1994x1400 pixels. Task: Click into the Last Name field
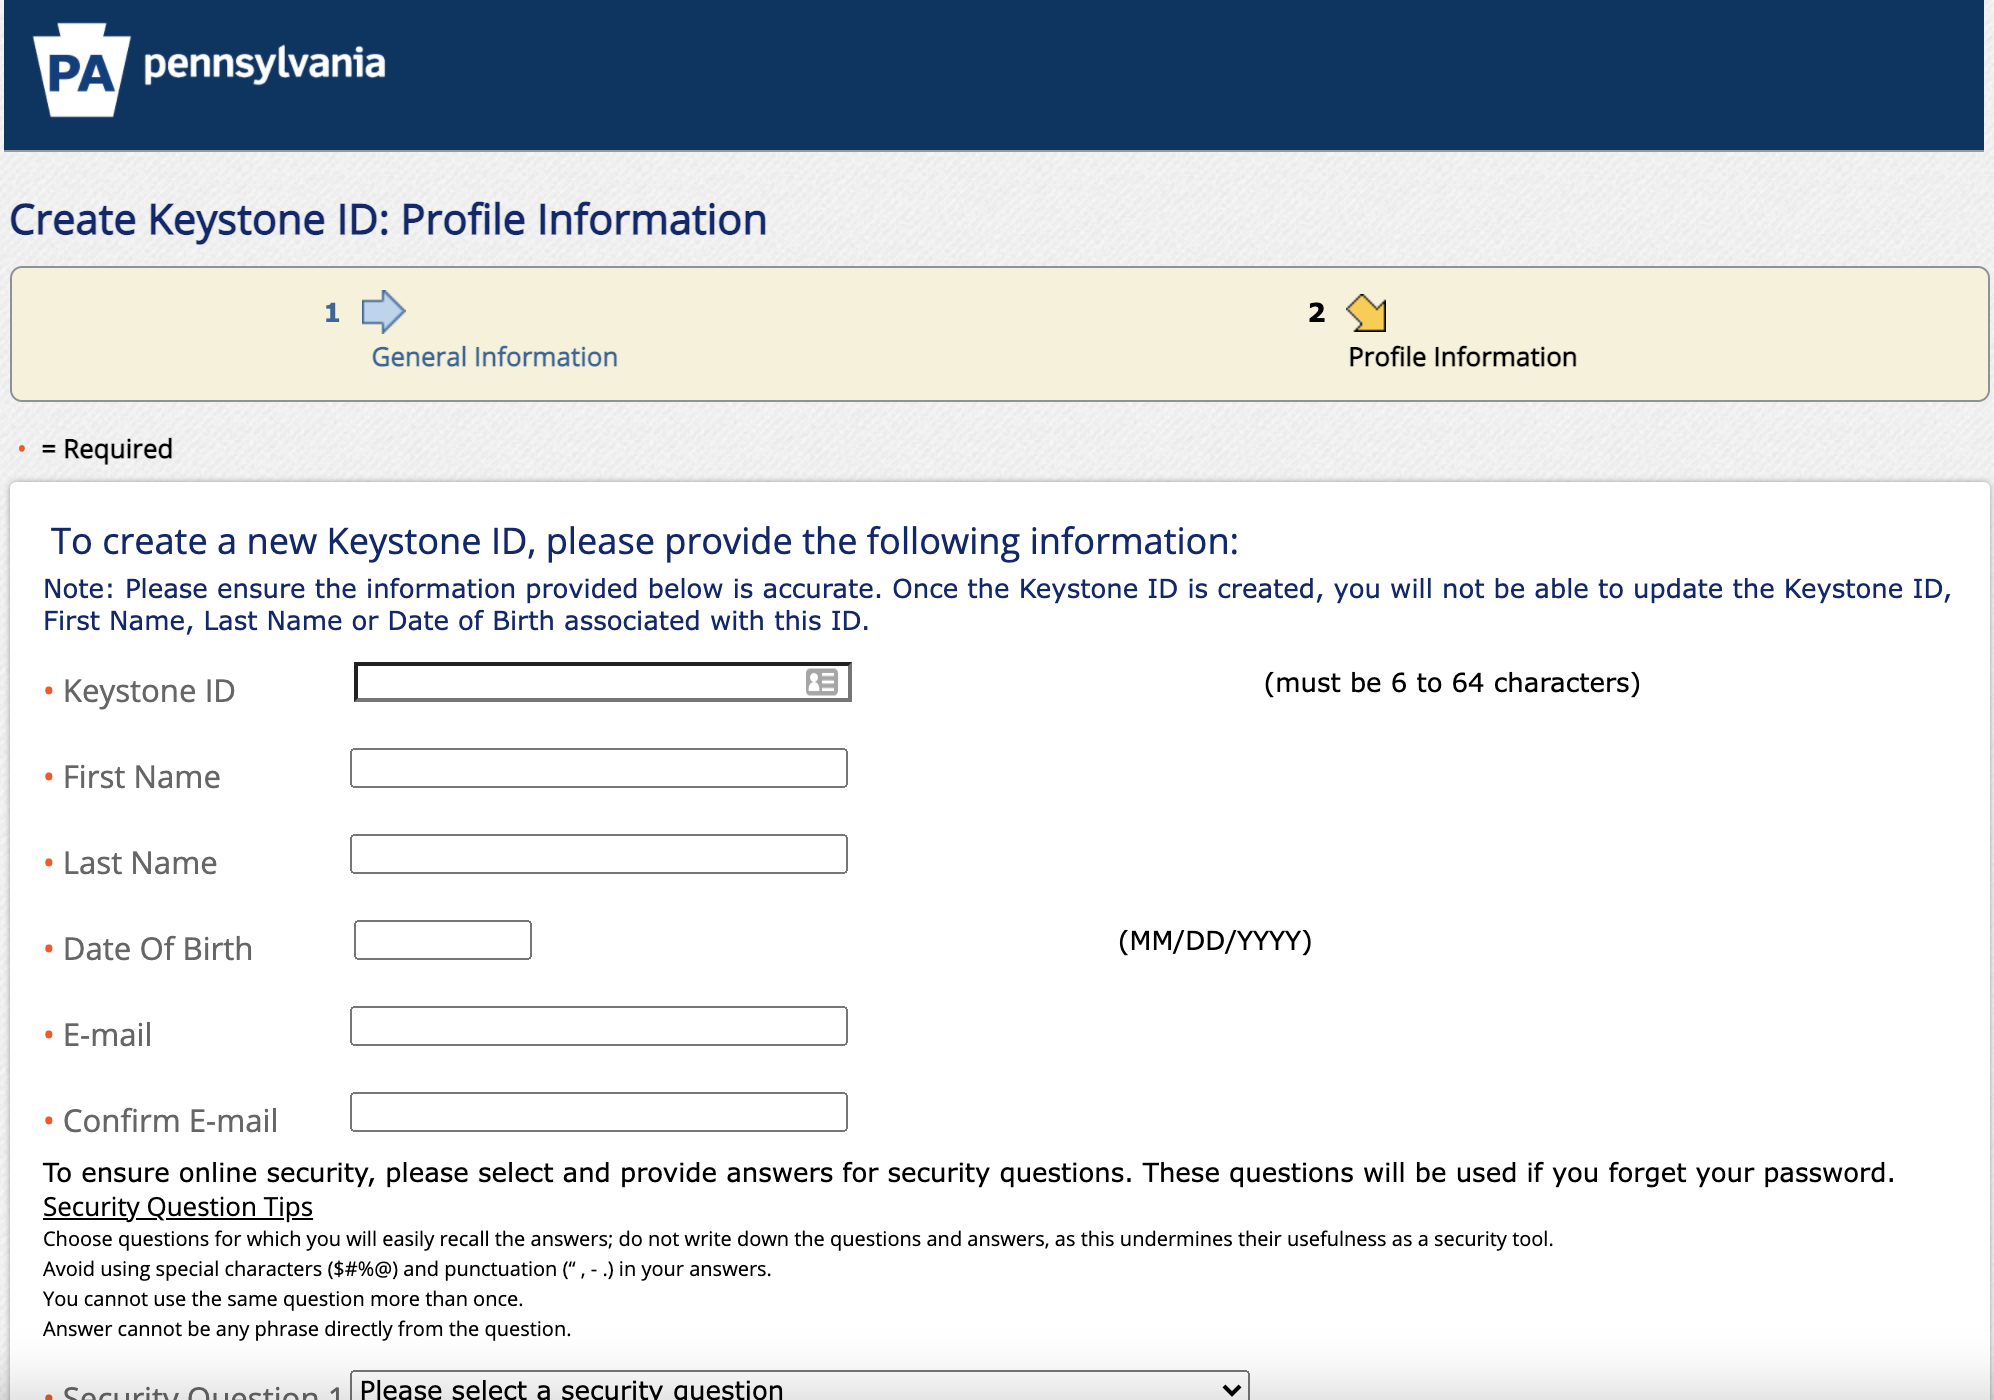click(x=598, y=854)
